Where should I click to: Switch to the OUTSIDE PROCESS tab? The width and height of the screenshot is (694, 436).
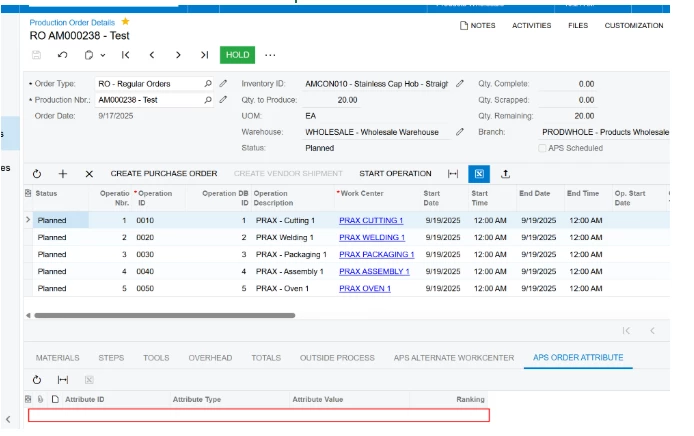point(337,358)
